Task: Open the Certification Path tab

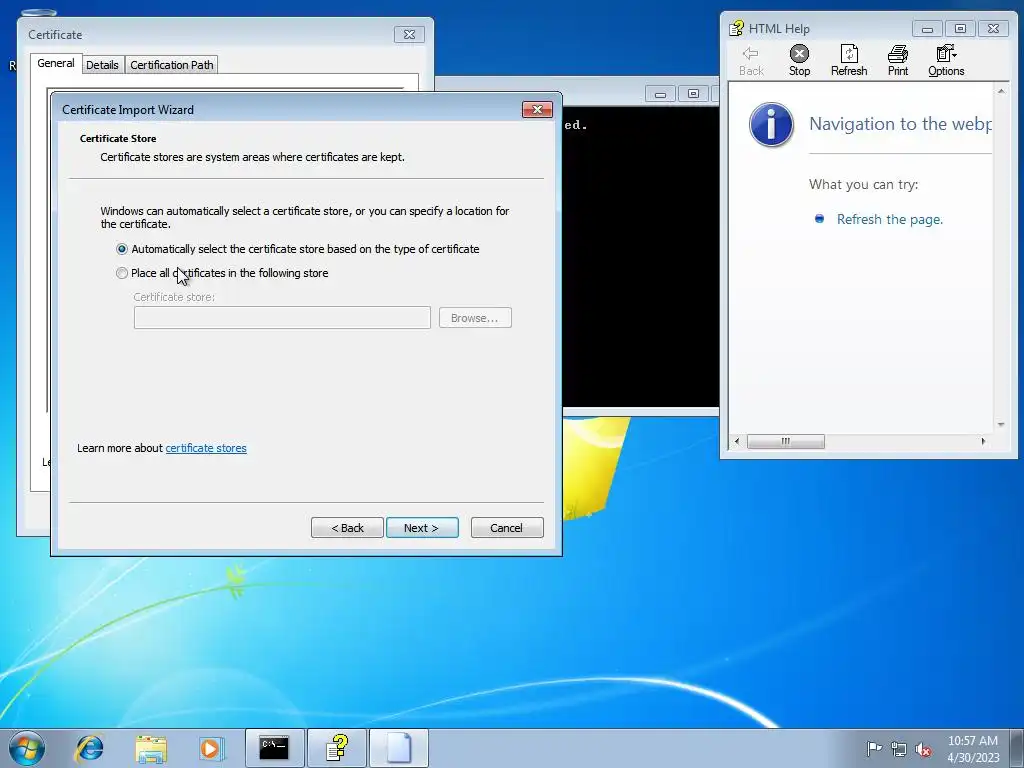Action: [x=171, y=65]
